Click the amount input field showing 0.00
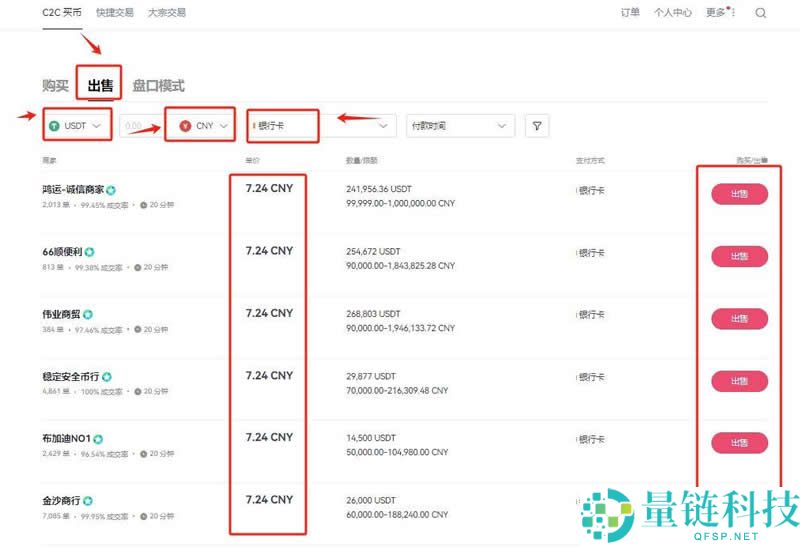 coord(140,126)
